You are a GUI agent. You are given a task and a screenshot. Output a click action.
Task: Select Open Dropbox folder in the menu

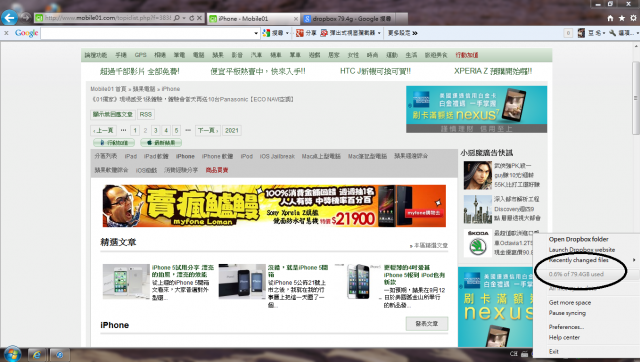pos(578,239)
